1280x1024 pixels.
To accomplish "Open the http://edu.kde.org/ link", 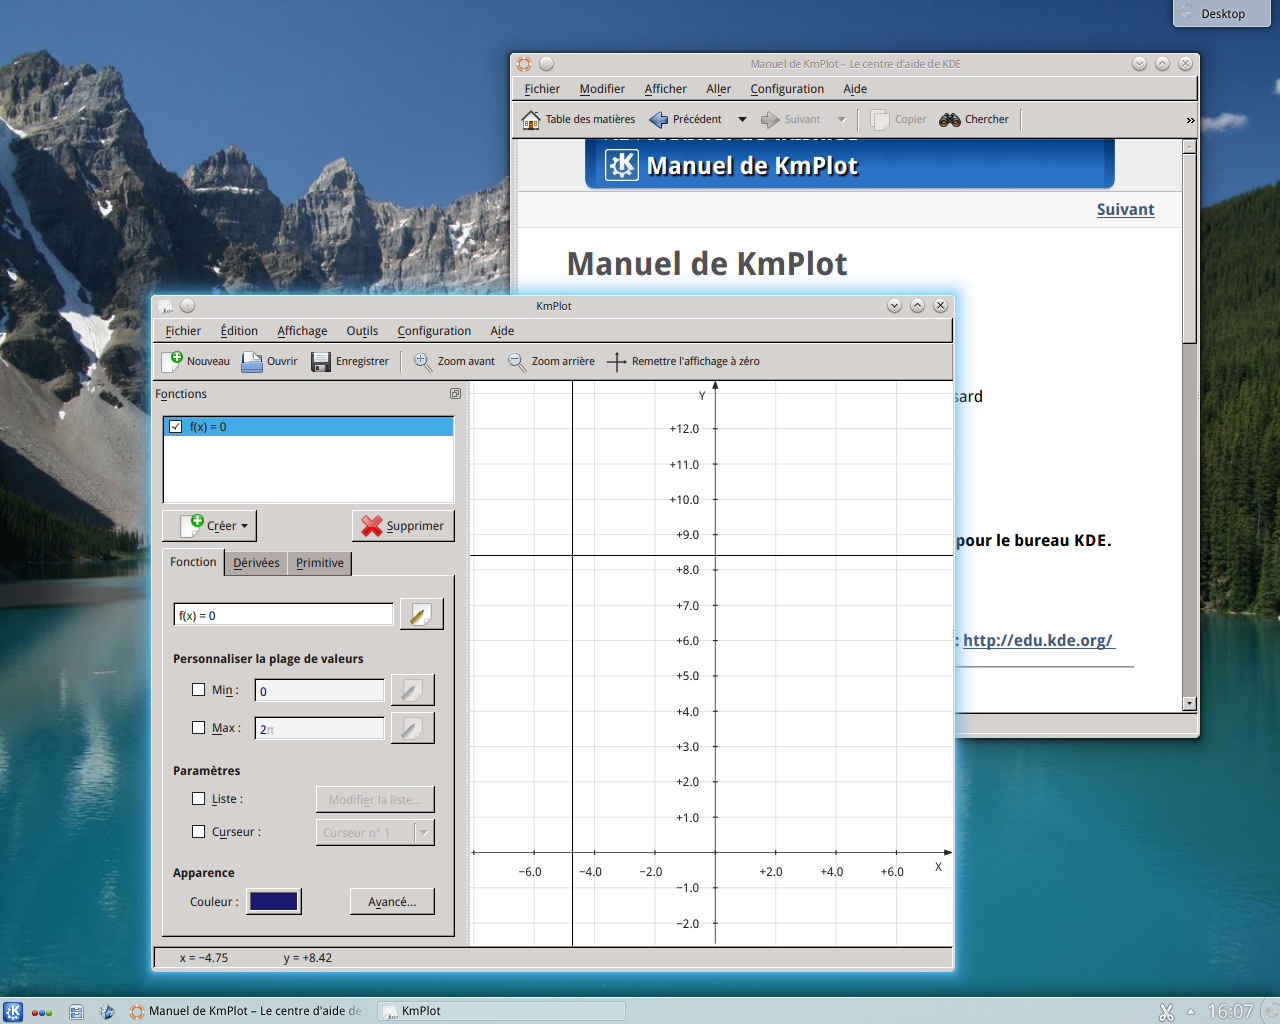I will 1038,640.
